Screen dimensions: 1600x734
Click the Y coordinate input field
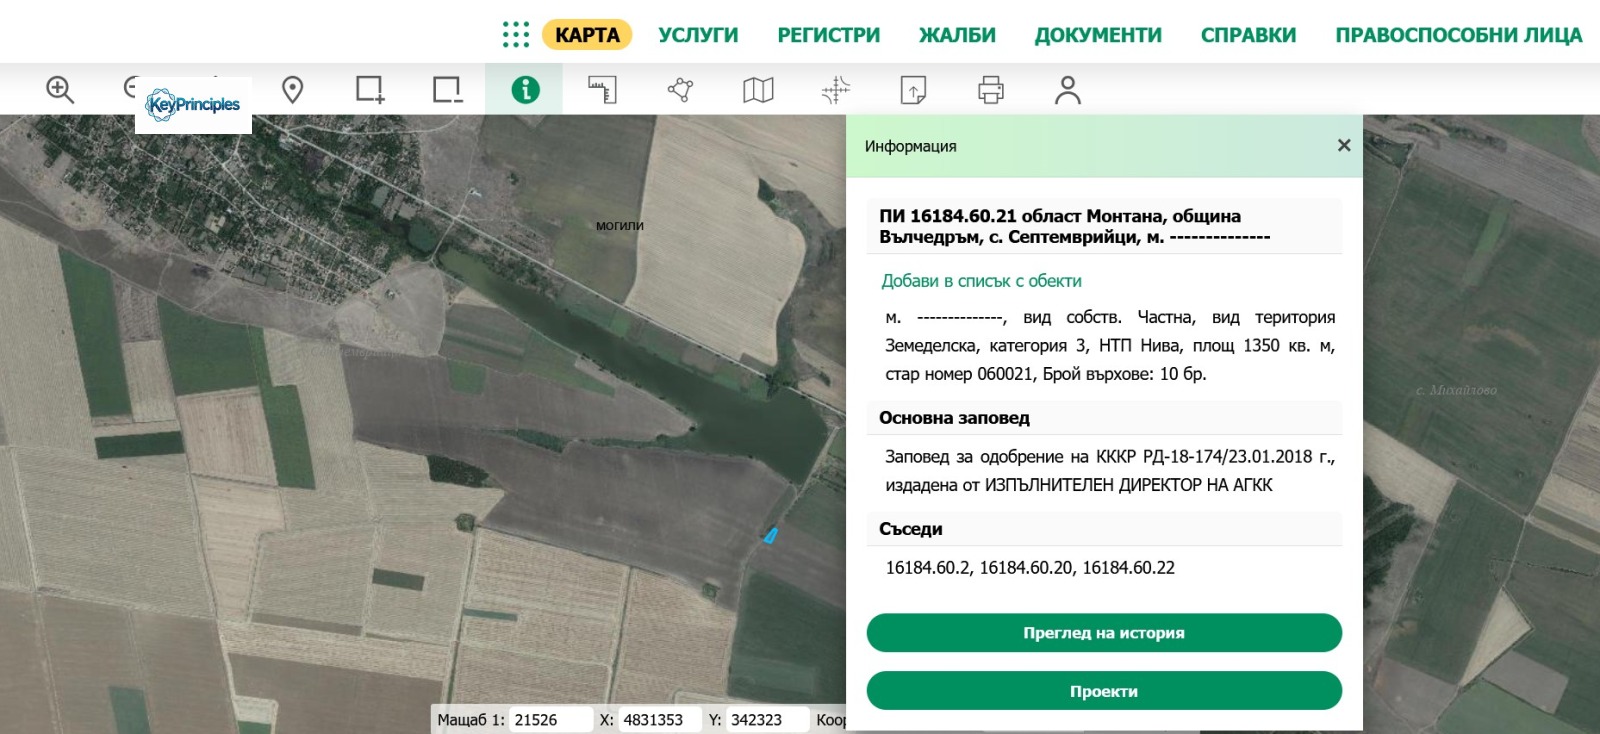(767, 720)
